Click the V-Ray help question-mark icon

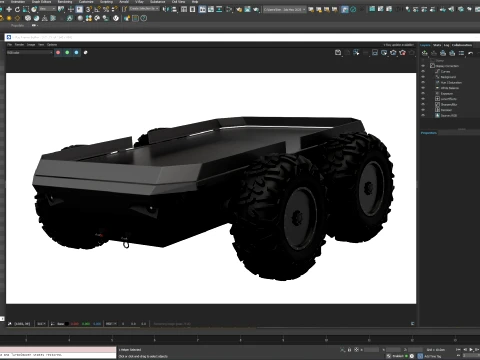point(144,18)
